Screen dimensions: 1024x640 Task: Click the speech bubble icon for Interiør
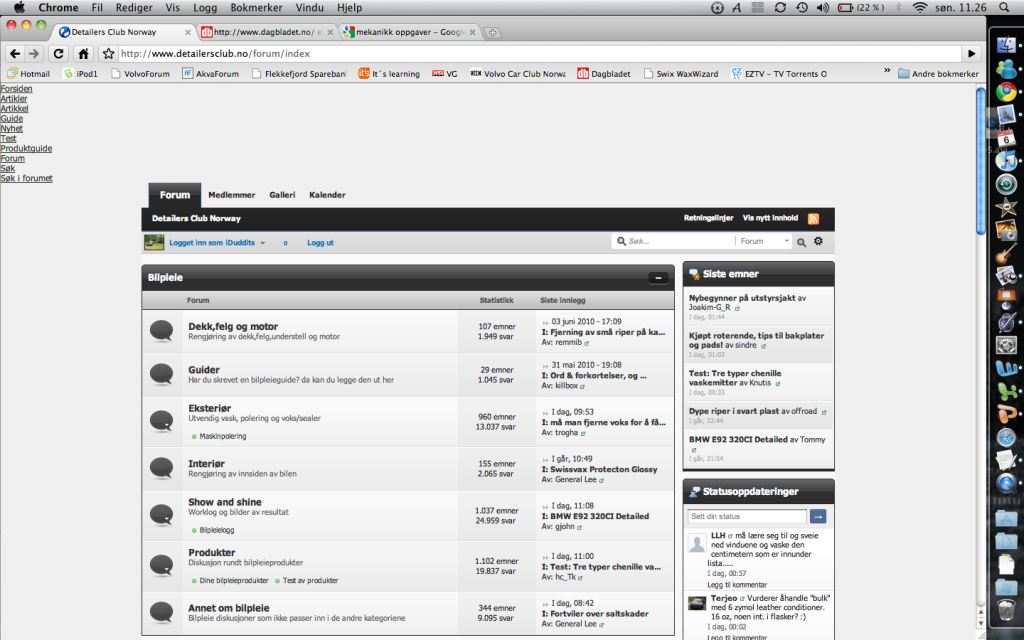pyautogui.click(x=161, y=468)
